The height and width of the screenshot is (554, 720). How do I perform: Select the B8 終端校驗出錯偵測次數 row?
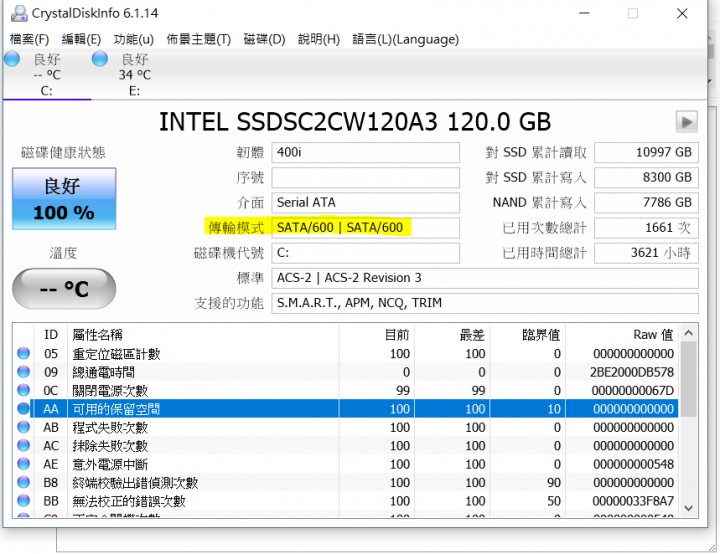(346, 482)
